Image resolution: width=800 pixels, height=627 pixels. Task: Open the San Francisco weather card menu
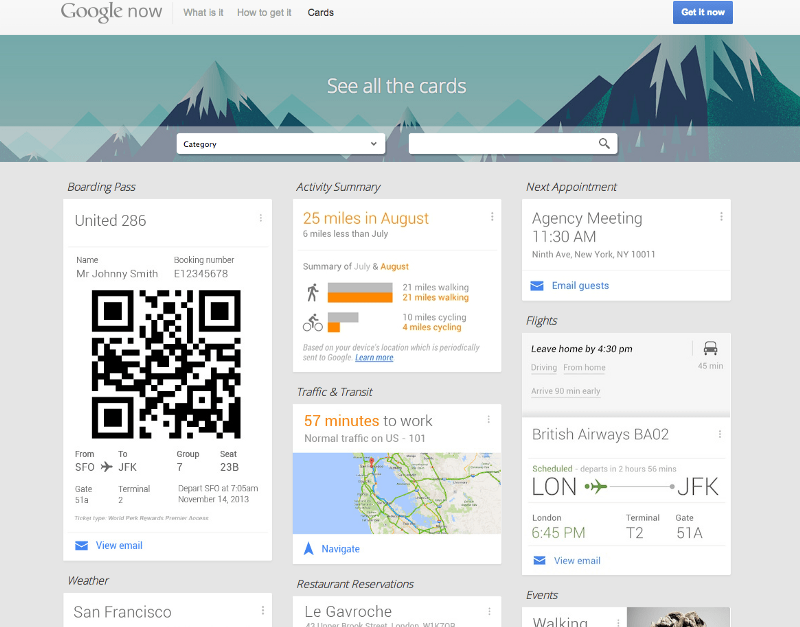(262, 610)
